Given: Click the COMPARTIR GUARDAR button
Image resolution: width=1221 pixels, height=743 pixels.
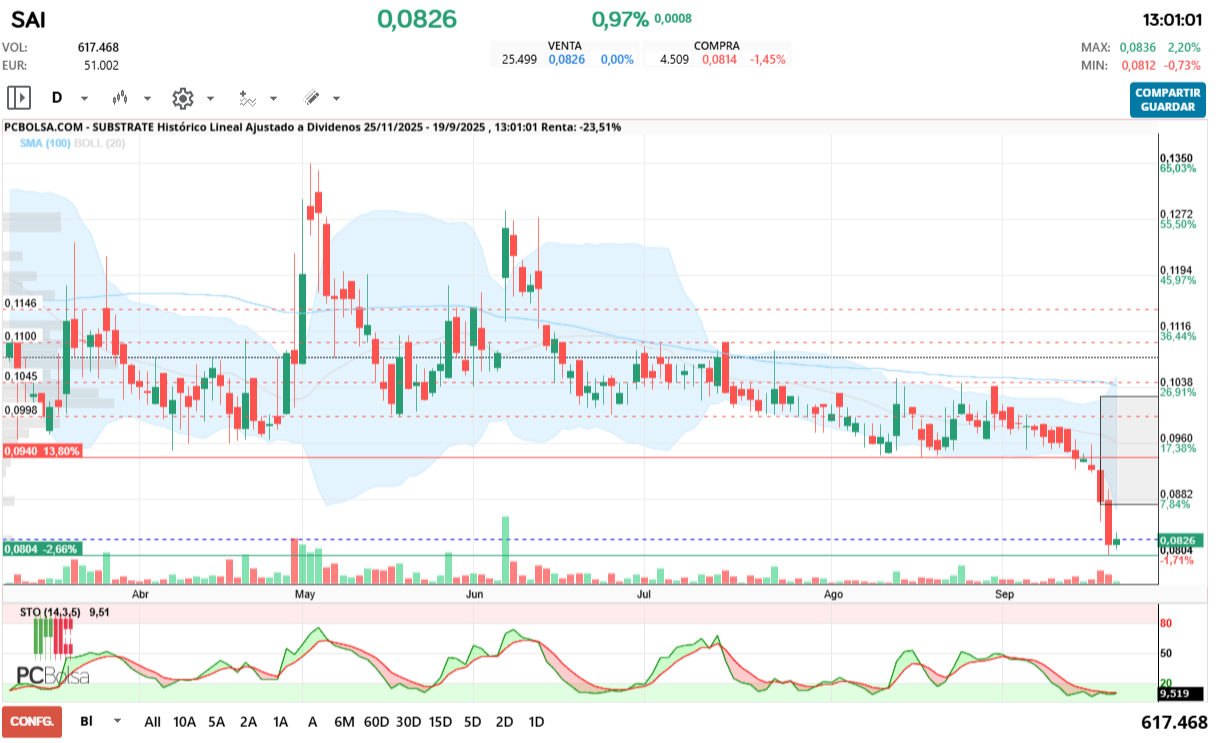Looking at the screenshot, I should click(x=1168, y=99).
